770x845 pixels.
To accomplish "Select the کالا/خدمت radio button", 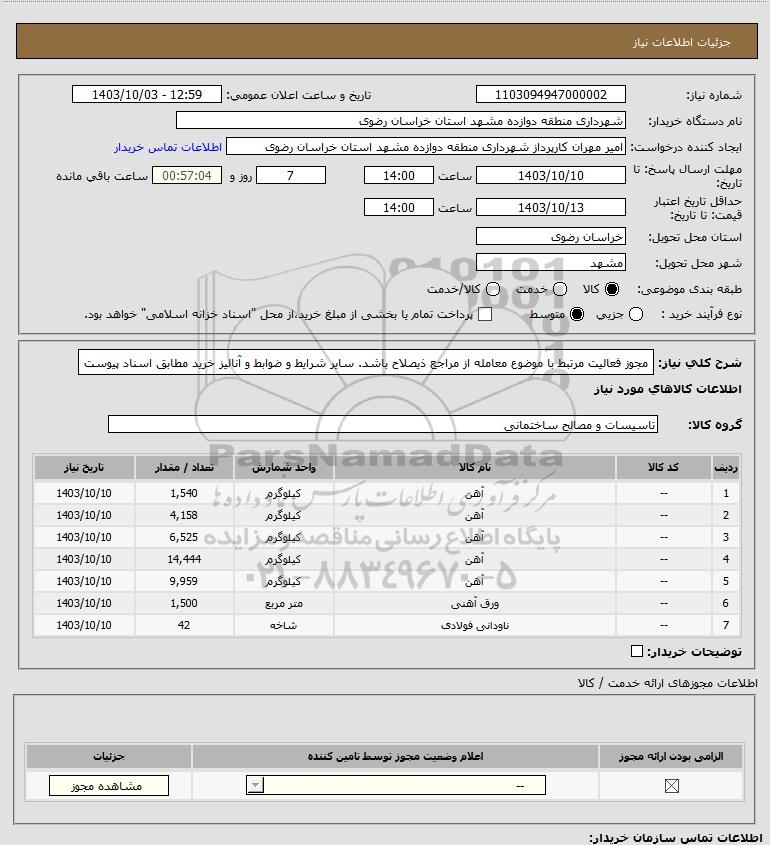I will point(492,289).
